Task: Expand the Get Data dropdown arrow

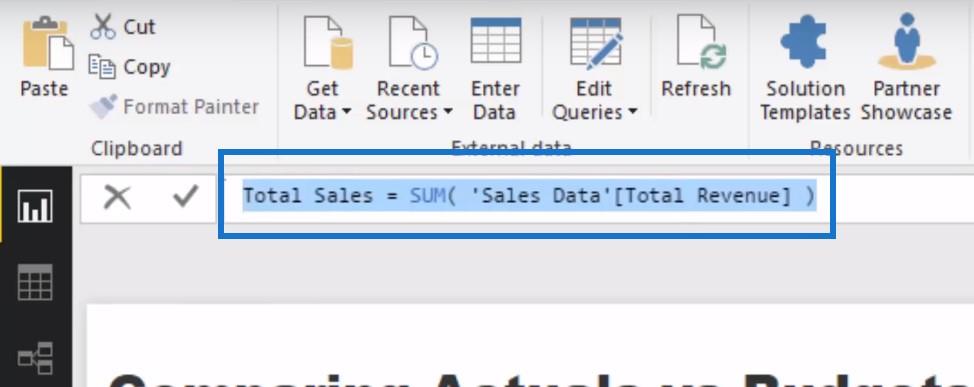Action: click(x=347, y=112)
